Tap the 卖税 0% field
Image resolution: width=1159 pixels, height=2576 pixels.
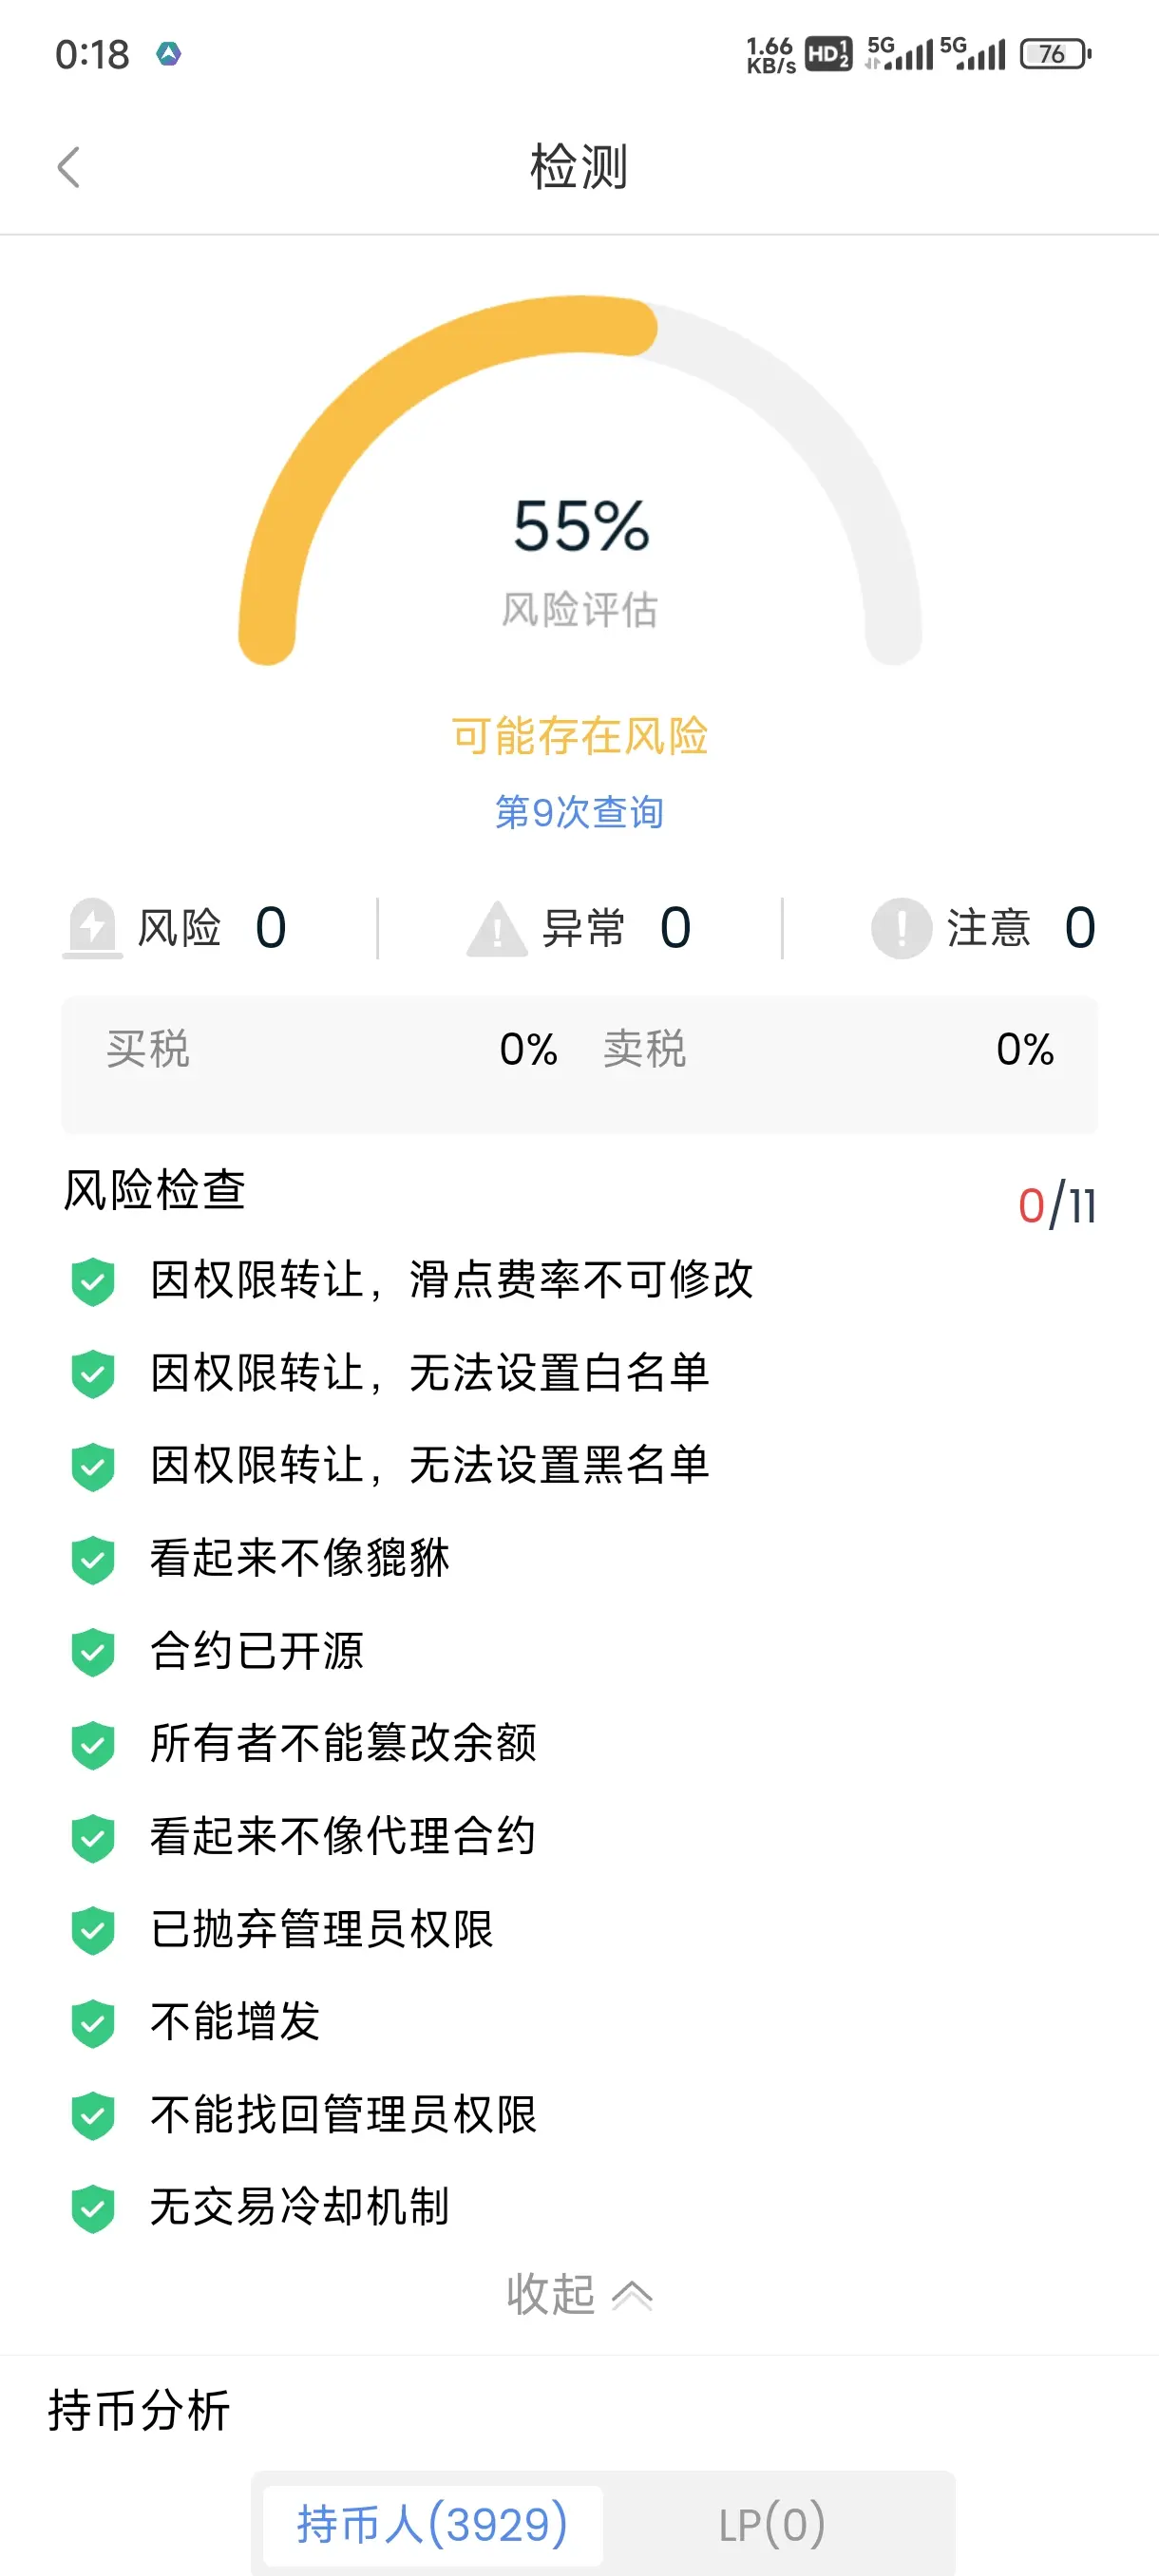tap(828, 1049)
